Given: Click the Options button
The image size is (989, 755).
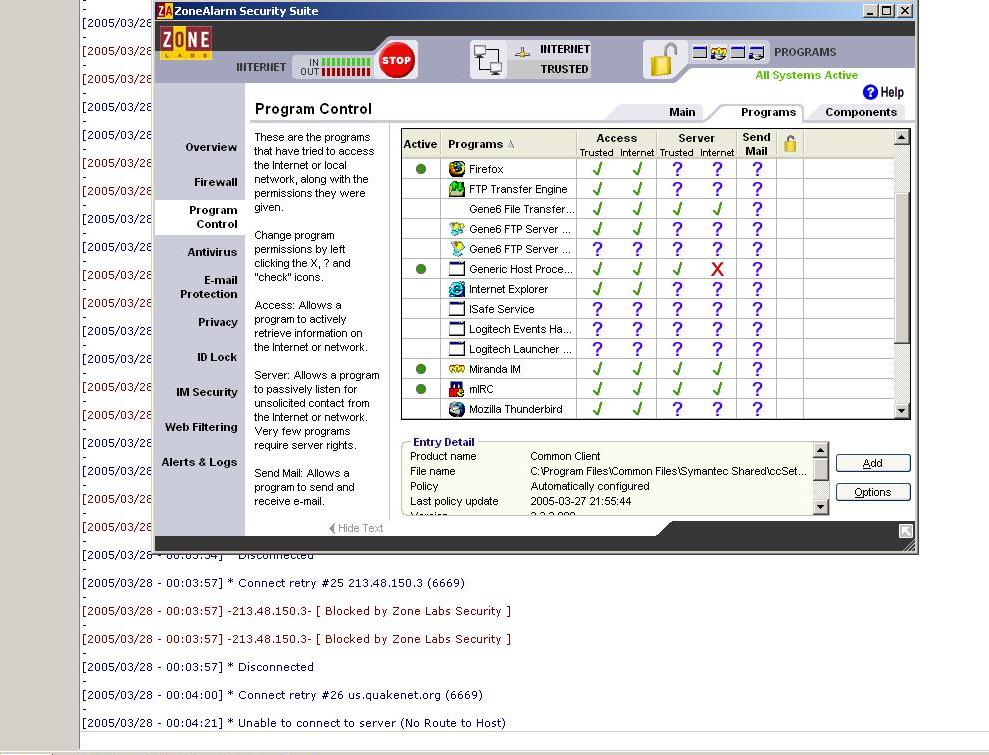Looking at the screenshot, I should coord(873,492).
